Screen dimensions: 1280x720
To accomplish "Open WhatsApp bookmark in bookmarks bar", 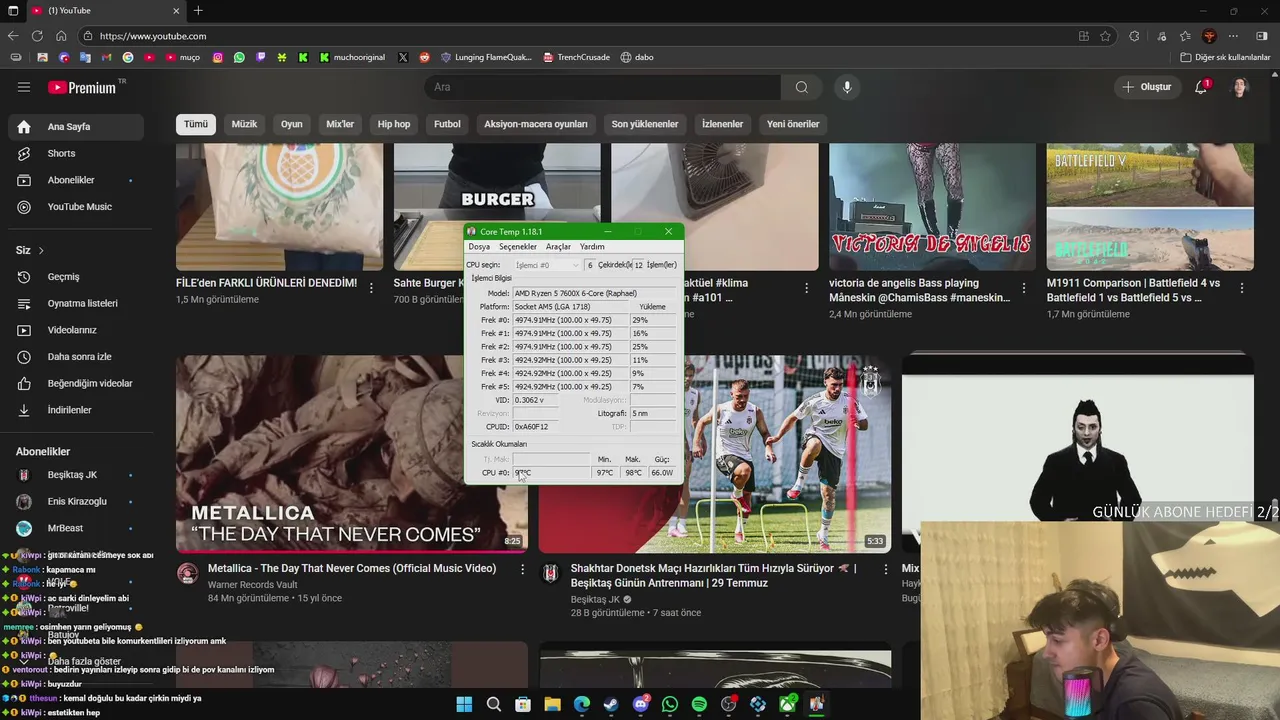I will pos(239,57).
